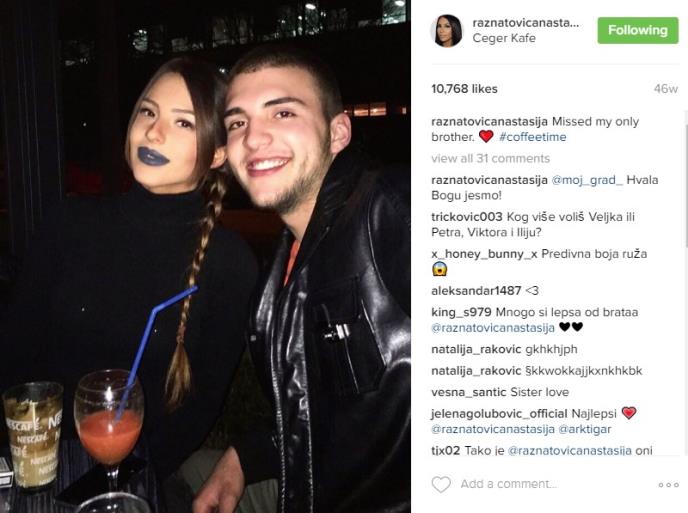Click the 10,768 likes count
688x513 pixels.
point(464,89)
